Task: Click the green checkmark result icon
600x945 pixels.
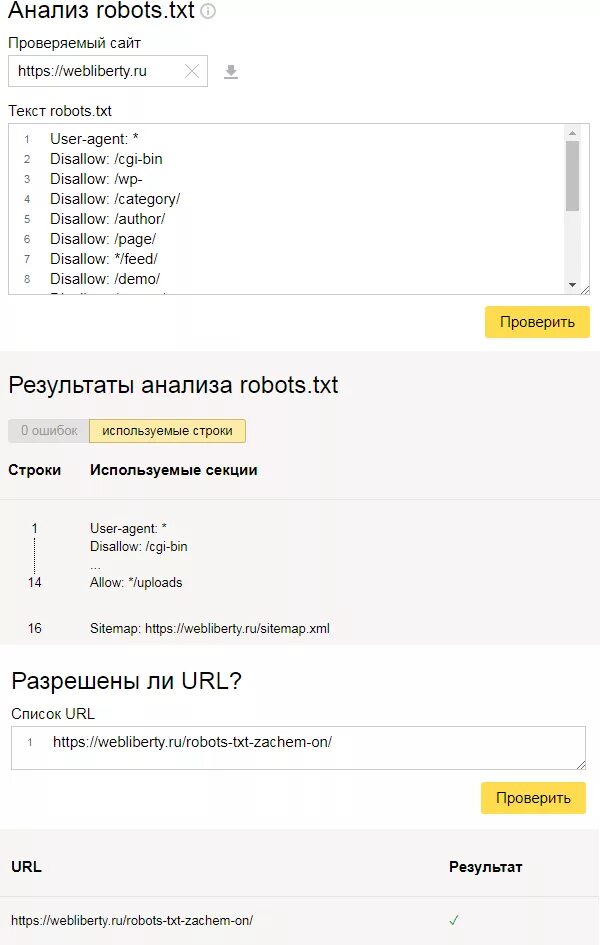Action: (453, 920)
